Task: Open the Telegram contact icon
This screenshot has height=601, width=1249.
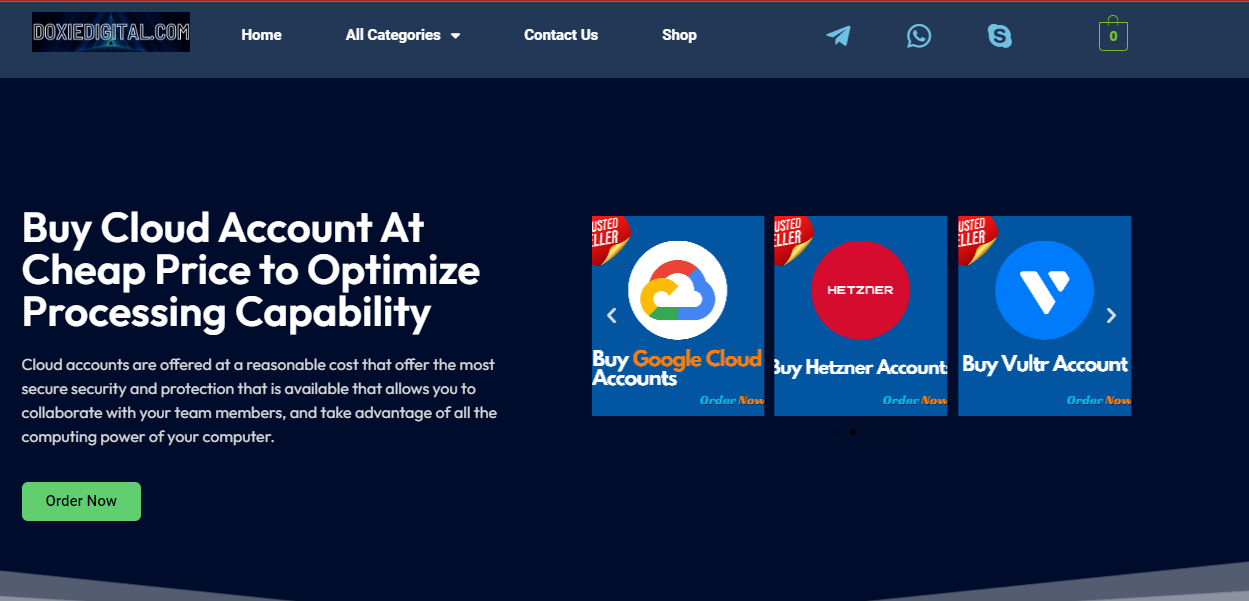Action: click(838, 36)
